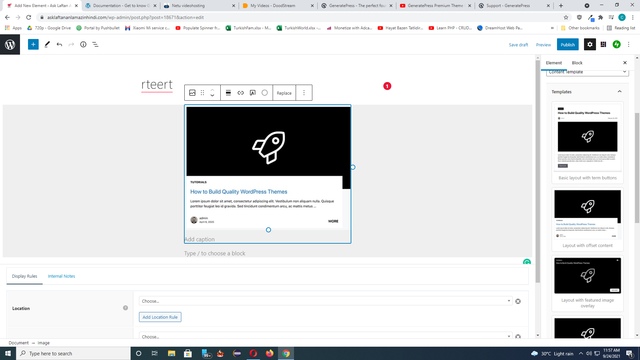Open Other bookmarks folder
Screen dimensions: 640x360
[580, 28]
